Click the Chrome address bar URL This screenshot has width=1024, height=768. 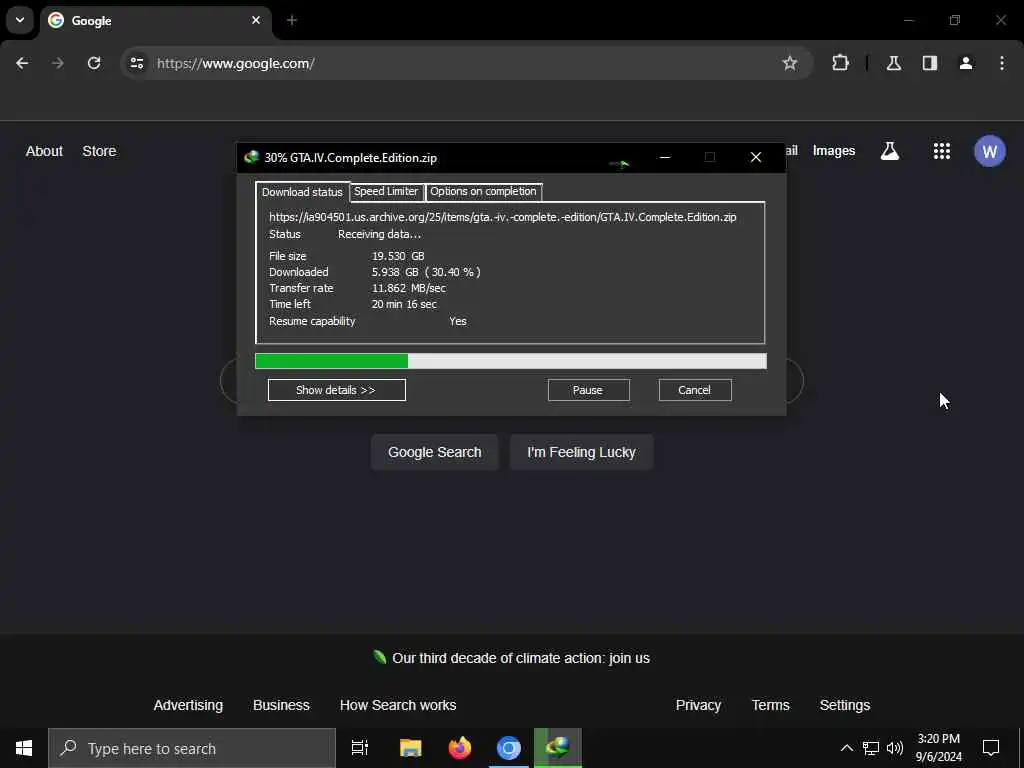236,63
